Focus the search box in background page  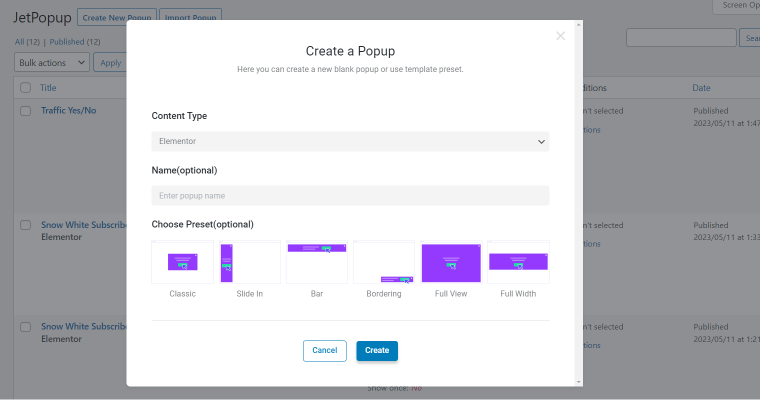pos(681,38)
